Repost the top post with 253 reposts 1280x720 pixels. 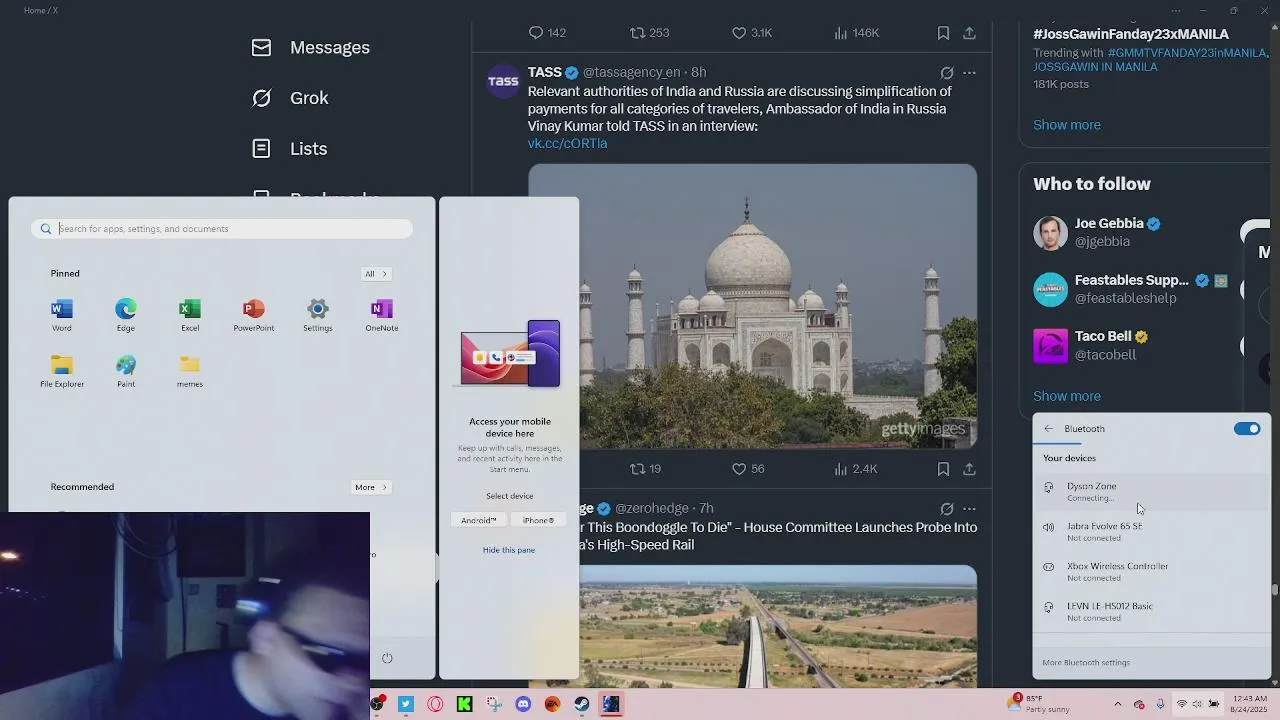649,33
